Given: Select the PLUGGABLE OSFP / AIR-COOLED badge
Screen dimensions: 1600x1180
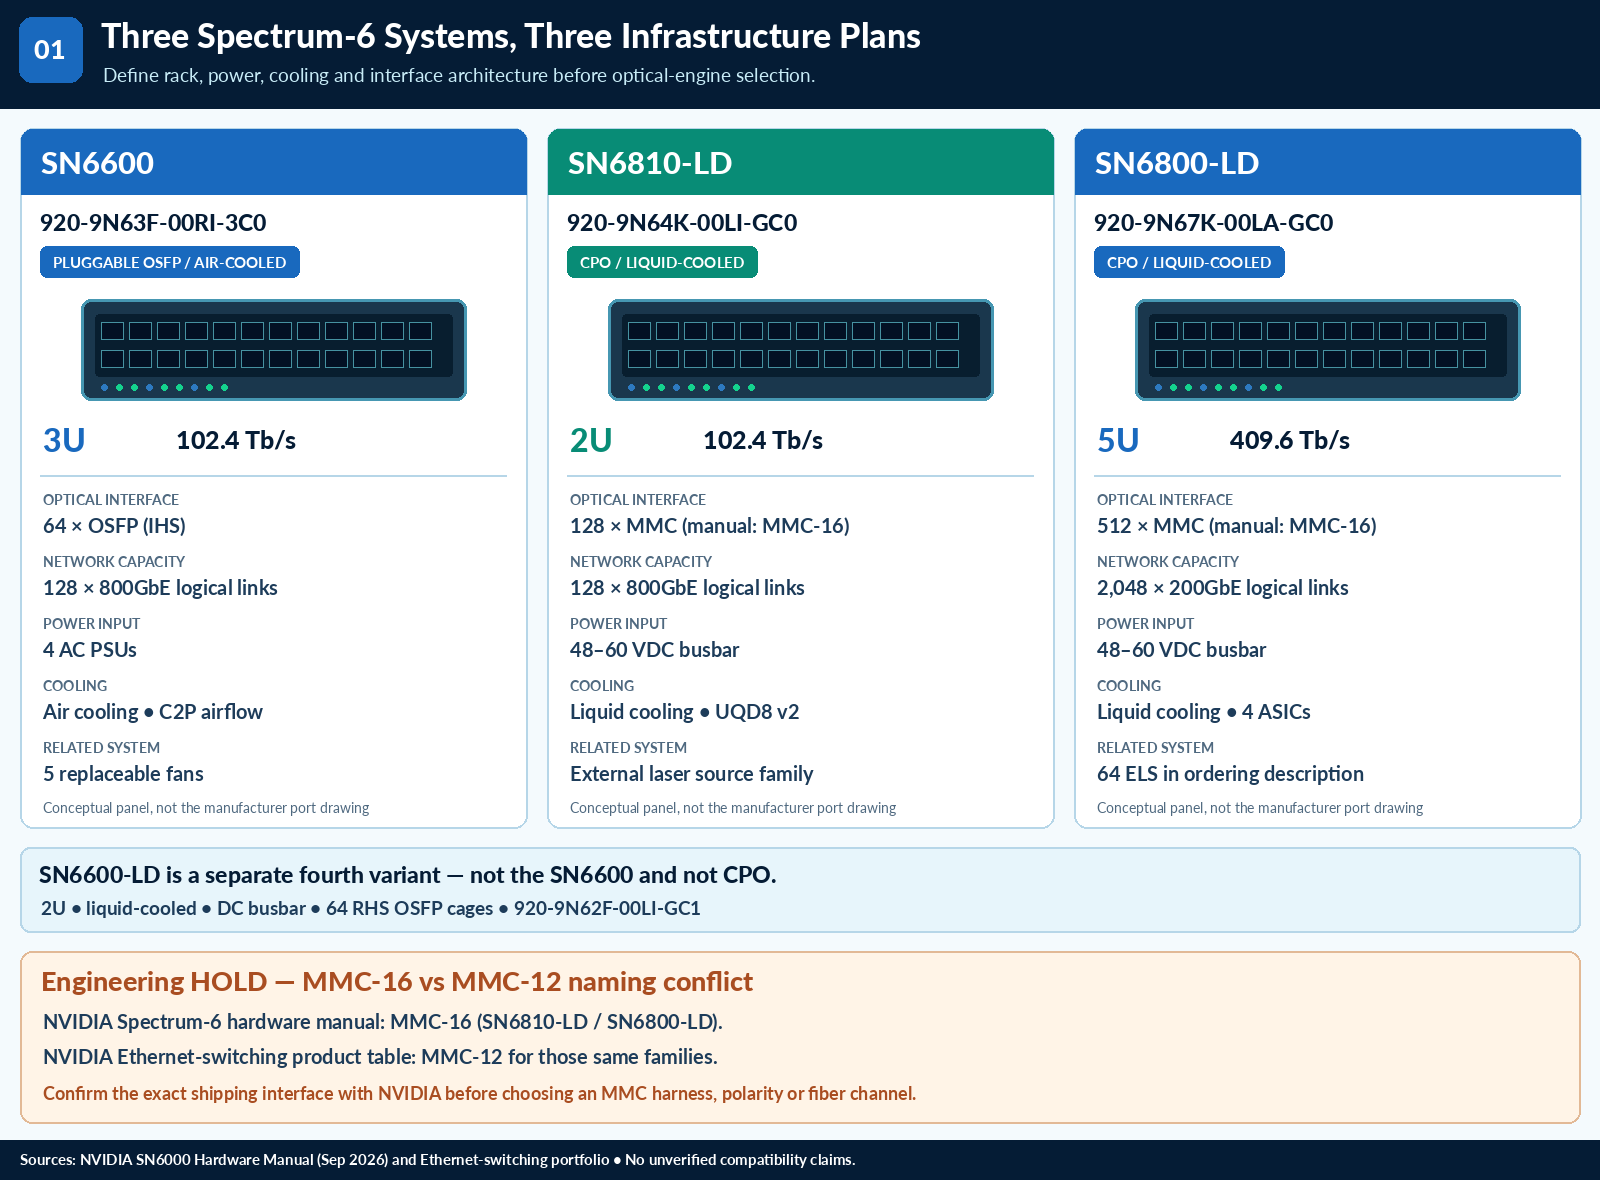Looking at the screenshot, I should click(170, 262).
